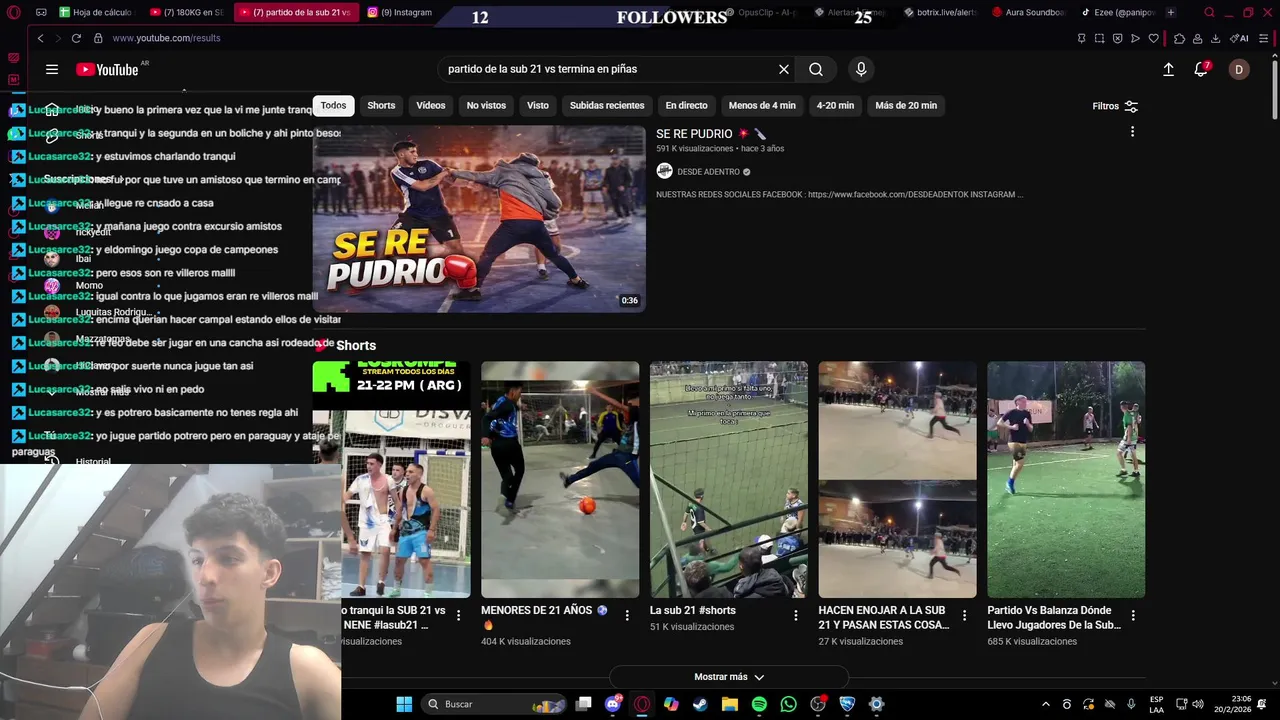Go back in the browser history

click(x=40, y=38)
